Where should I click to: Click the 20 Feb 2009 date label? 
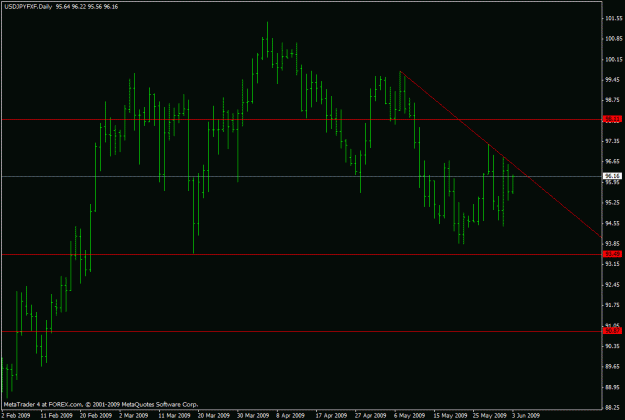(96, 415)
